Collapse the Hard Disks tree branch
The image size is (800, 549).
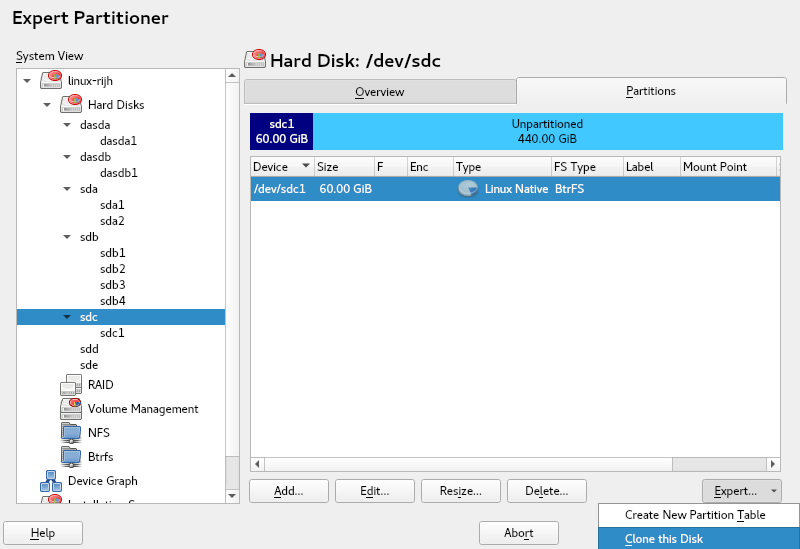(46, 104)
